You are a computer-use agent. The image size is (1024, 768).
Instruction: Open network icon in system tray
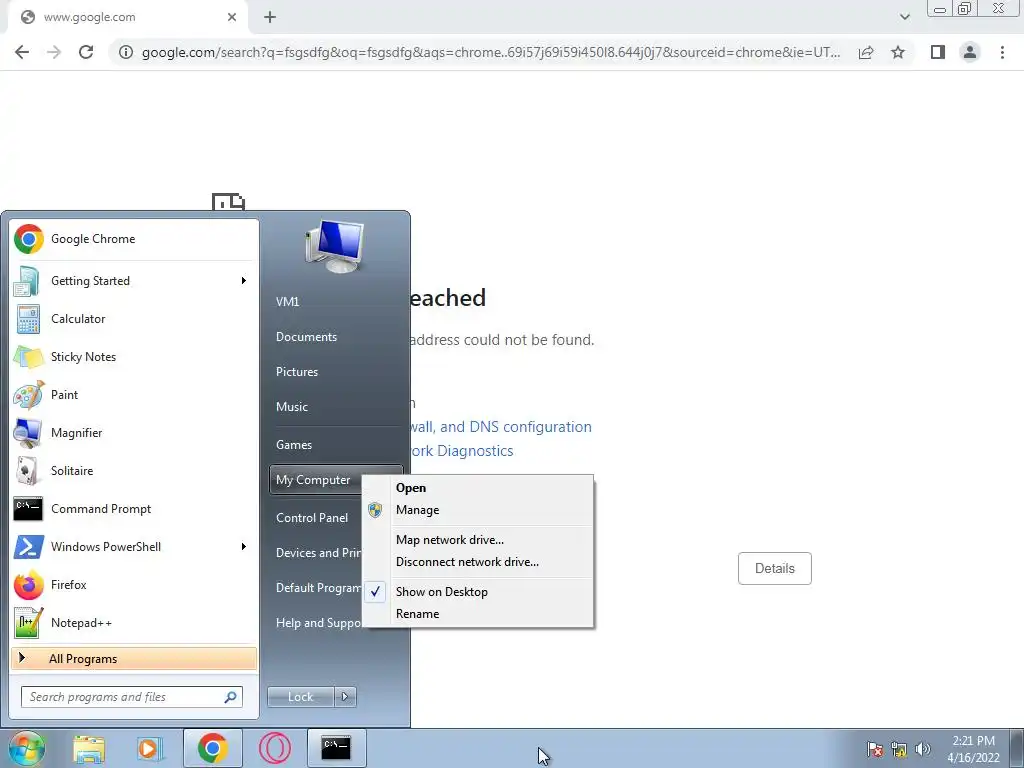pos(899,749)
